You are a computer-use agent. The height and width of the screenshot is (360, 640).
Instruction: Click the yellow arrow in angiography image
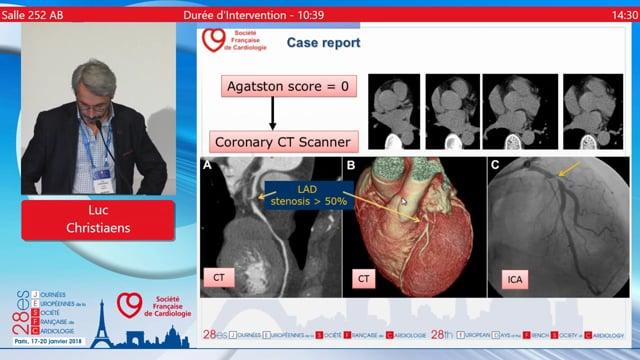click(569, 169)
